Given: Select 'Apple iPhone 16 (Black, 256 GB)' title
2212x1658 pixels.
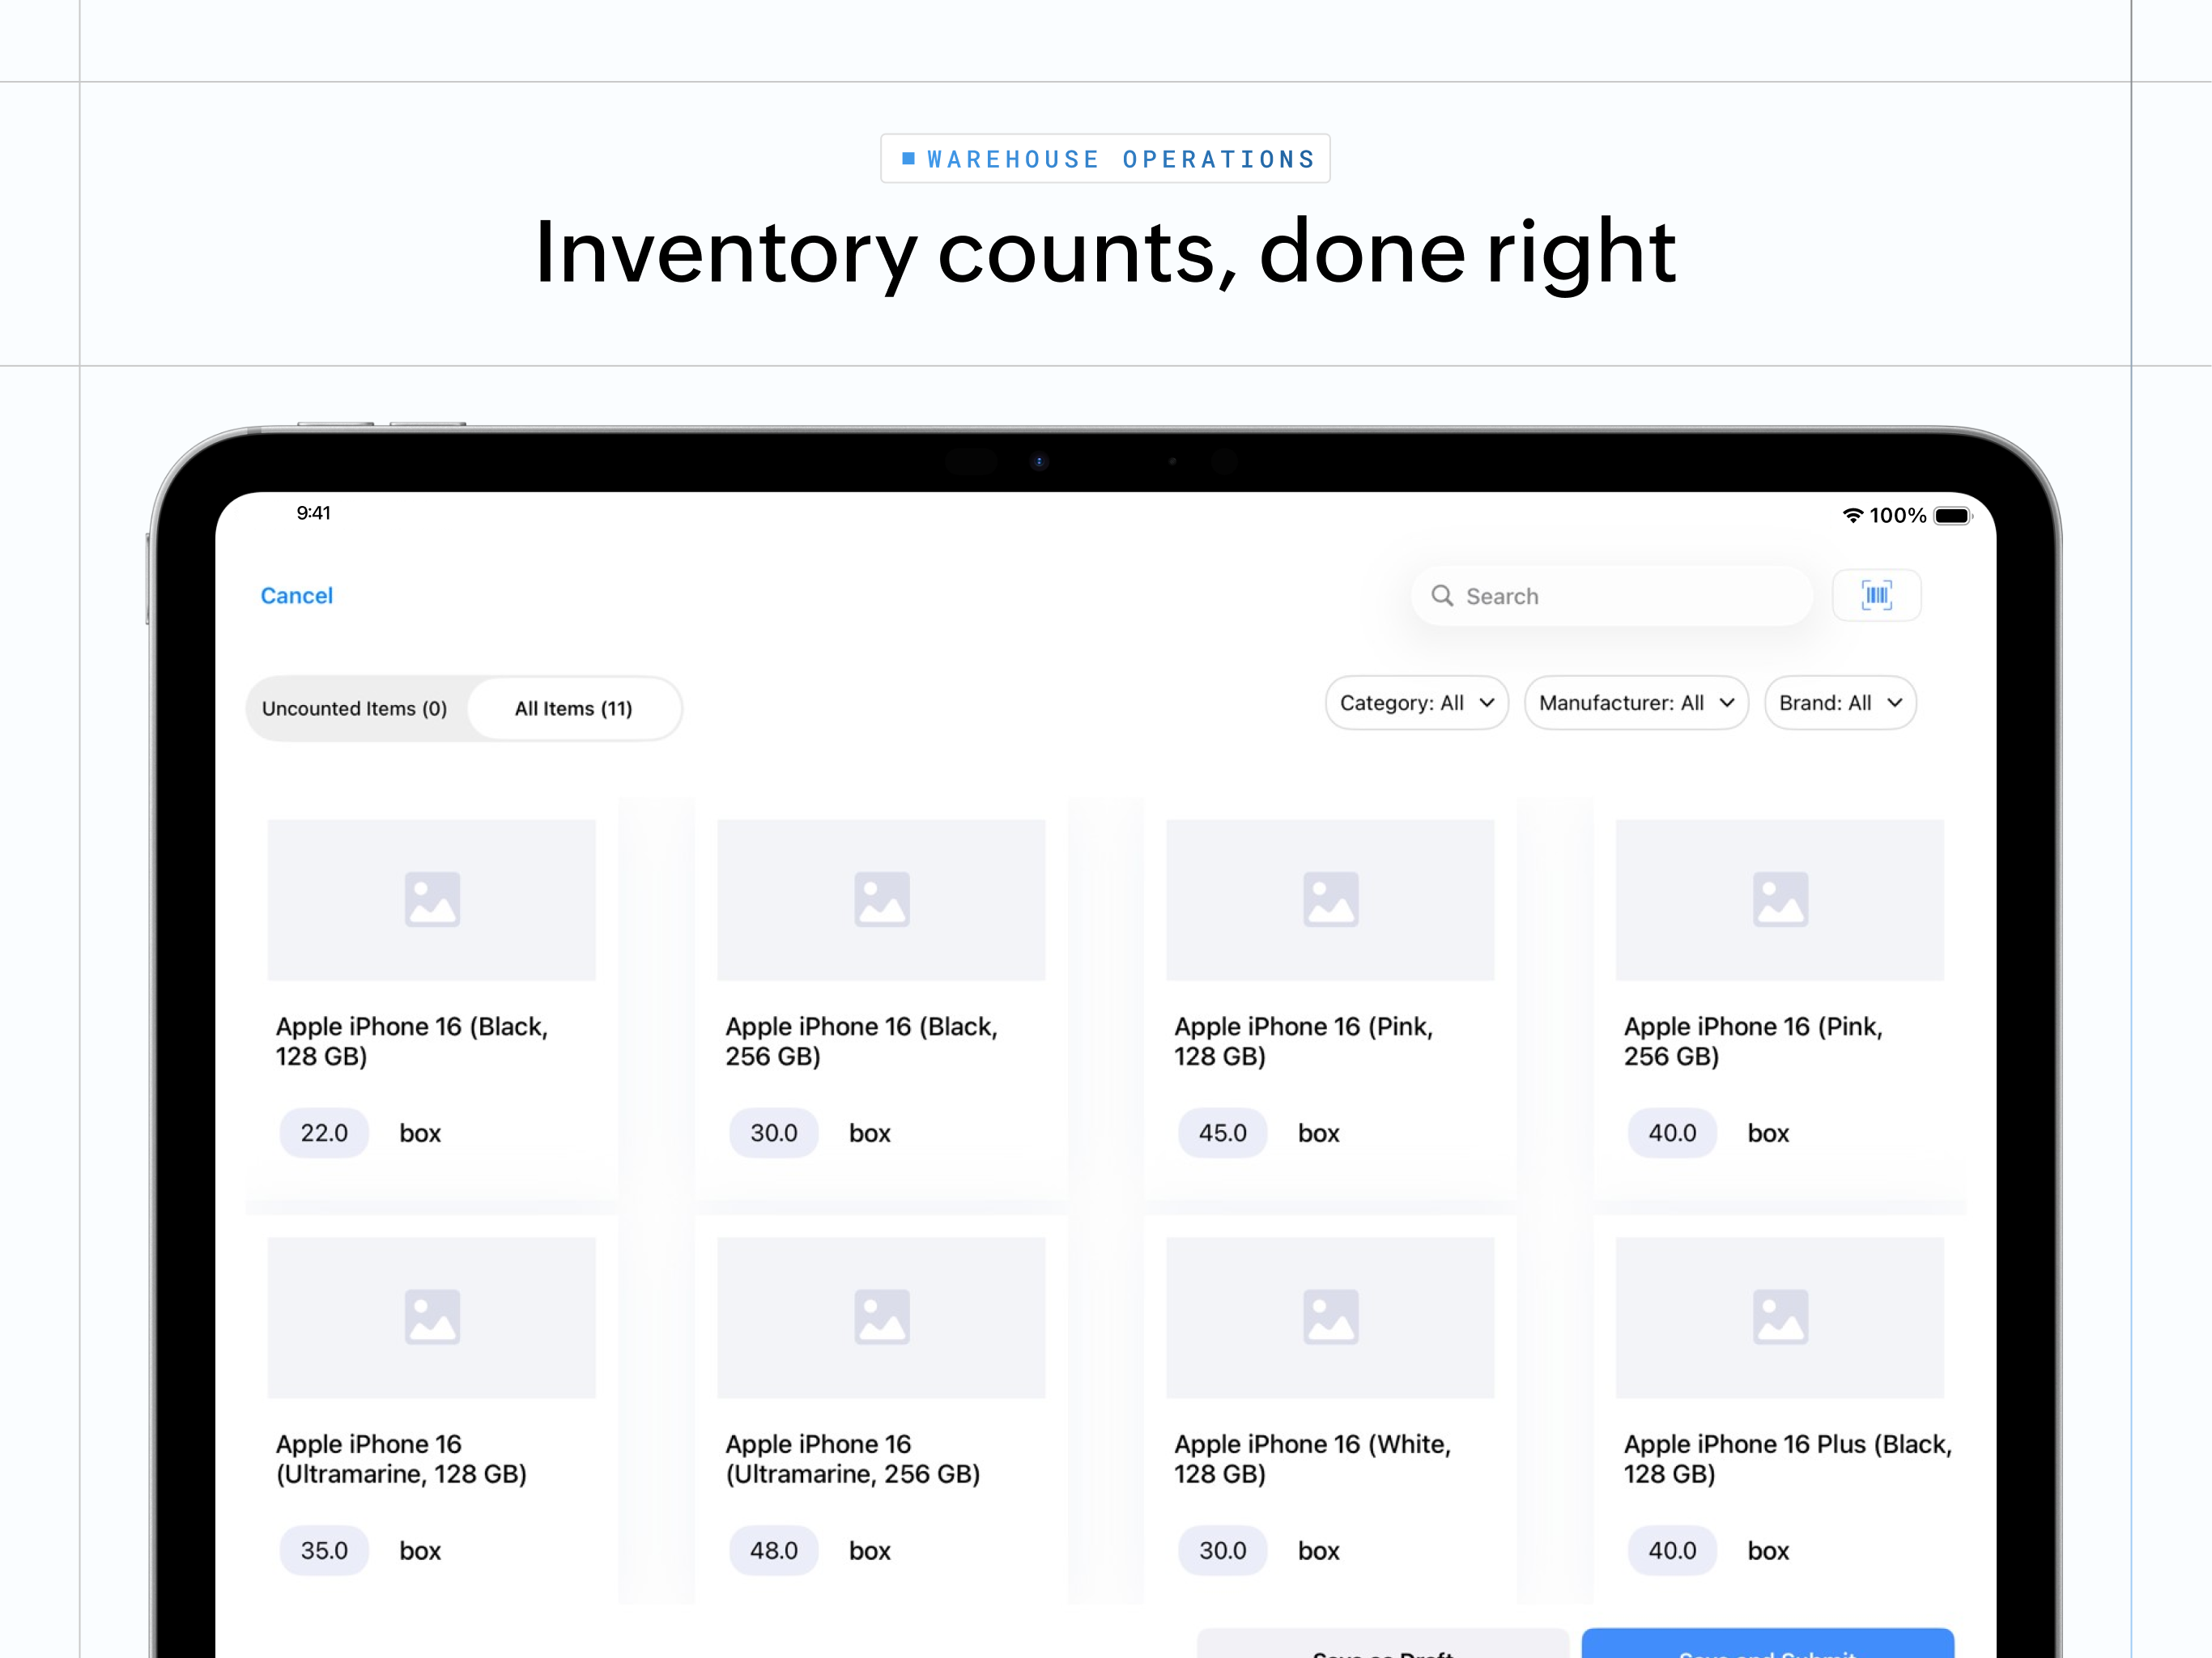Looking at the screenshot, I should [862, 1042].
